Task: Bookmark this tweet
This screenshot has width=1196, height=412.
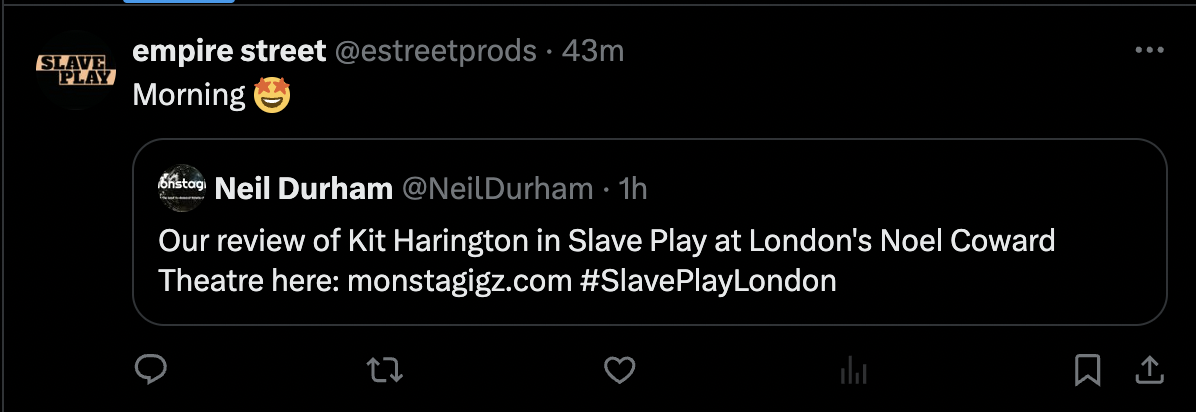Action: (x=1087, y=370)
